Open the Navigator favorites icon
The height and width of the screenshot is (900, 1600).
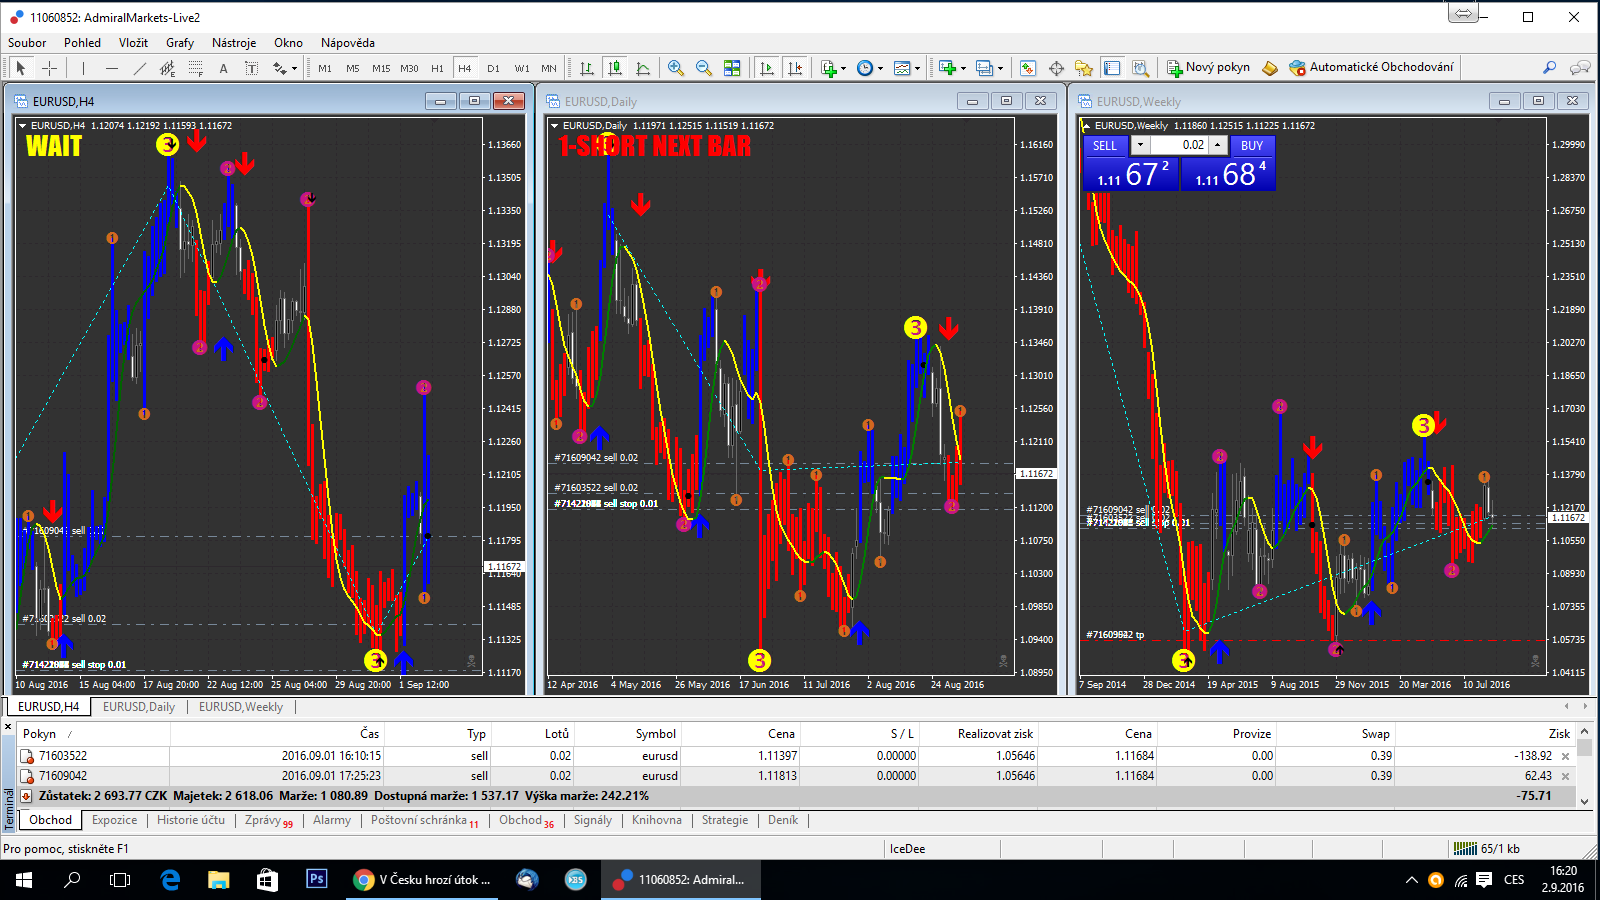1084,68
